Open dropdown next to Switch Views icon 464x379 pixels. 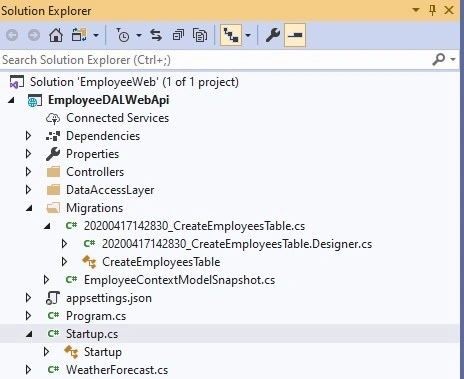click(96, 35)
